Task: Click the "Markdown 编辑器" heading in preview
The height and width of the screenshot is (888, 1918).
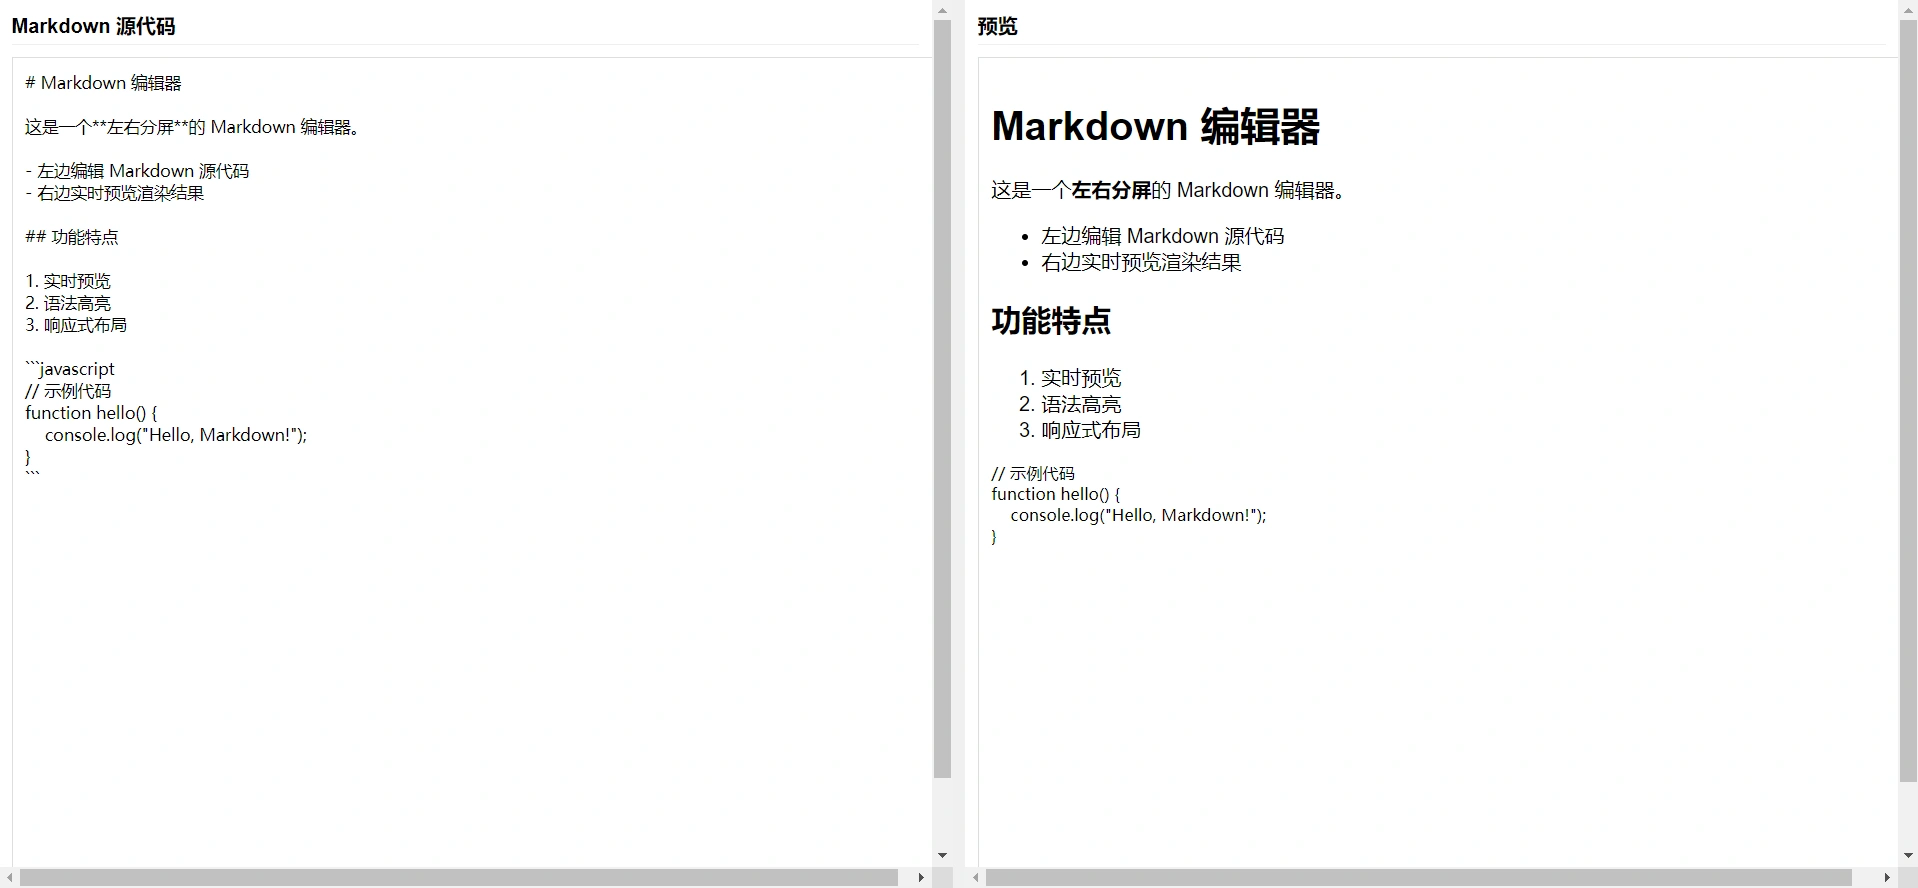Action: click(x=1155, y=127)
